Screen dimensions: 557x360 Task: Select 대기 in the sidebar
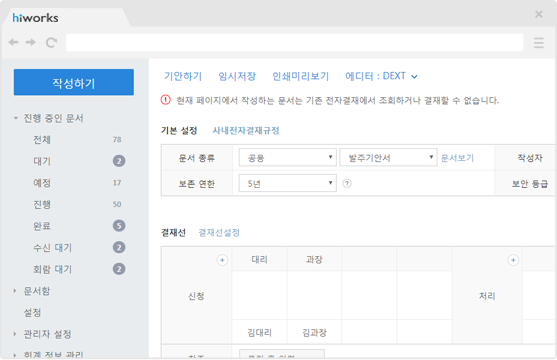(x=42, y=161)
